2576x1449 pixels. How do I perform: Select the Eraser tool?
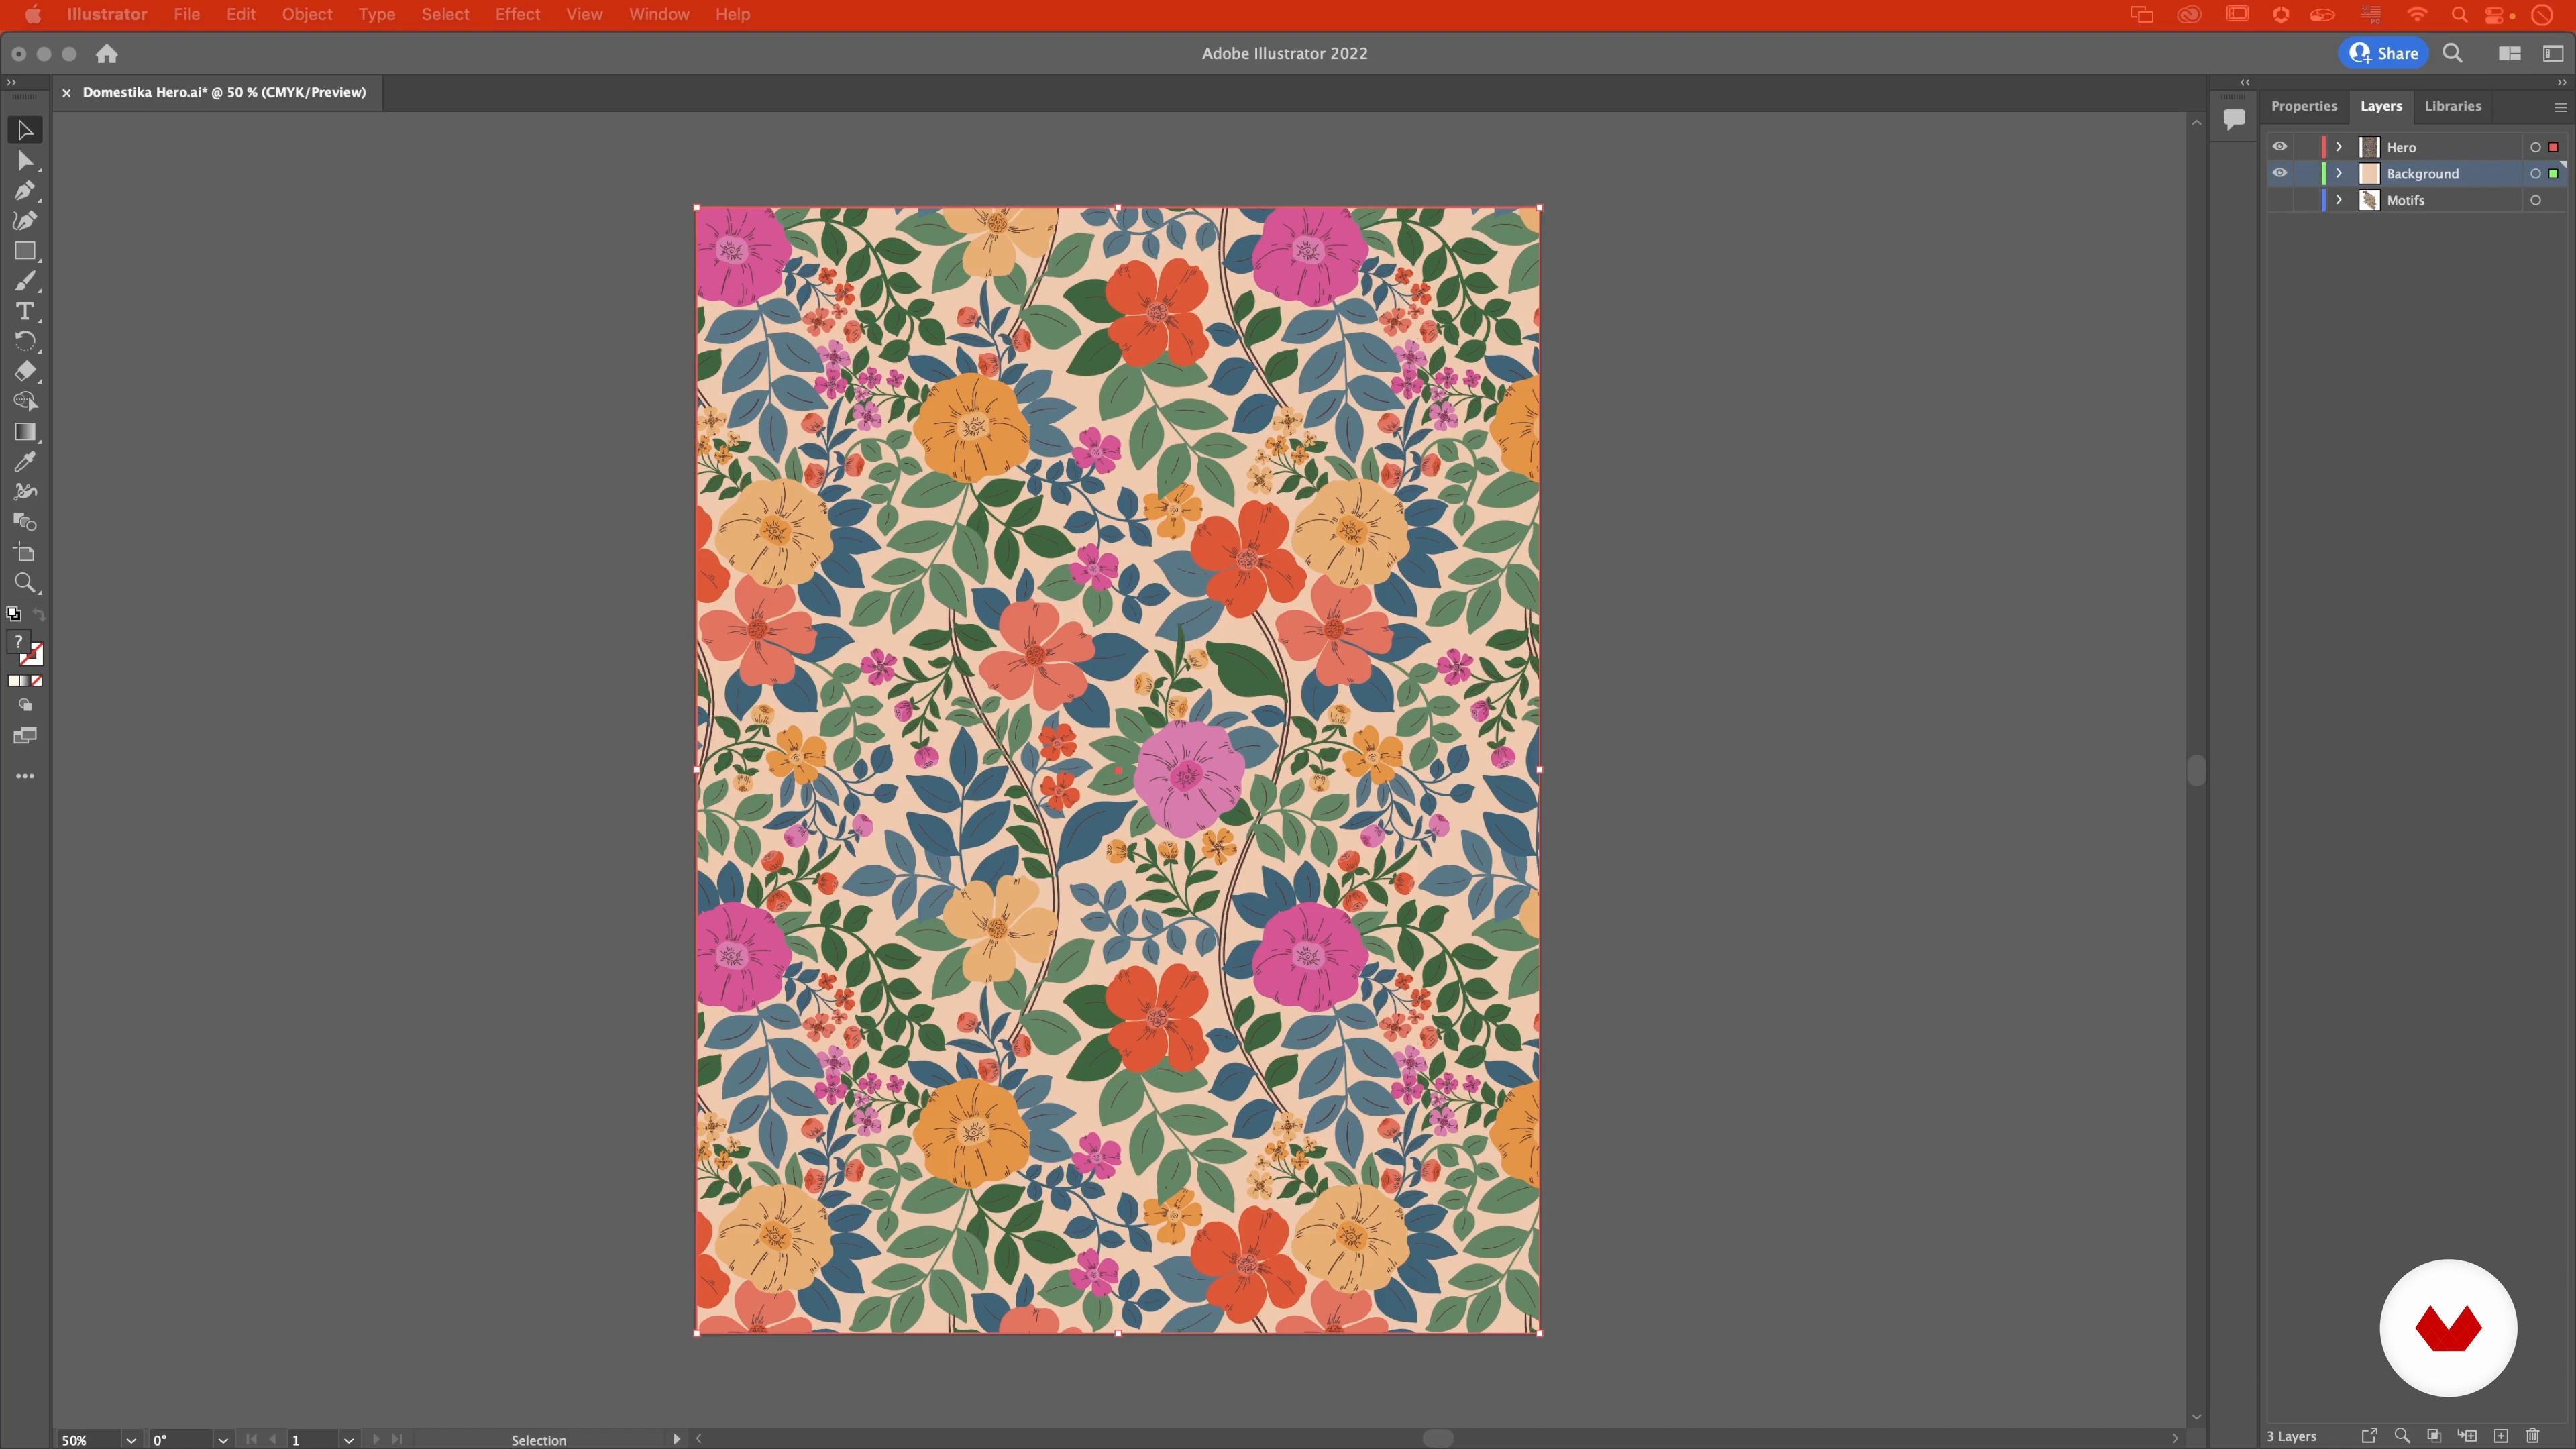[24, 372]
